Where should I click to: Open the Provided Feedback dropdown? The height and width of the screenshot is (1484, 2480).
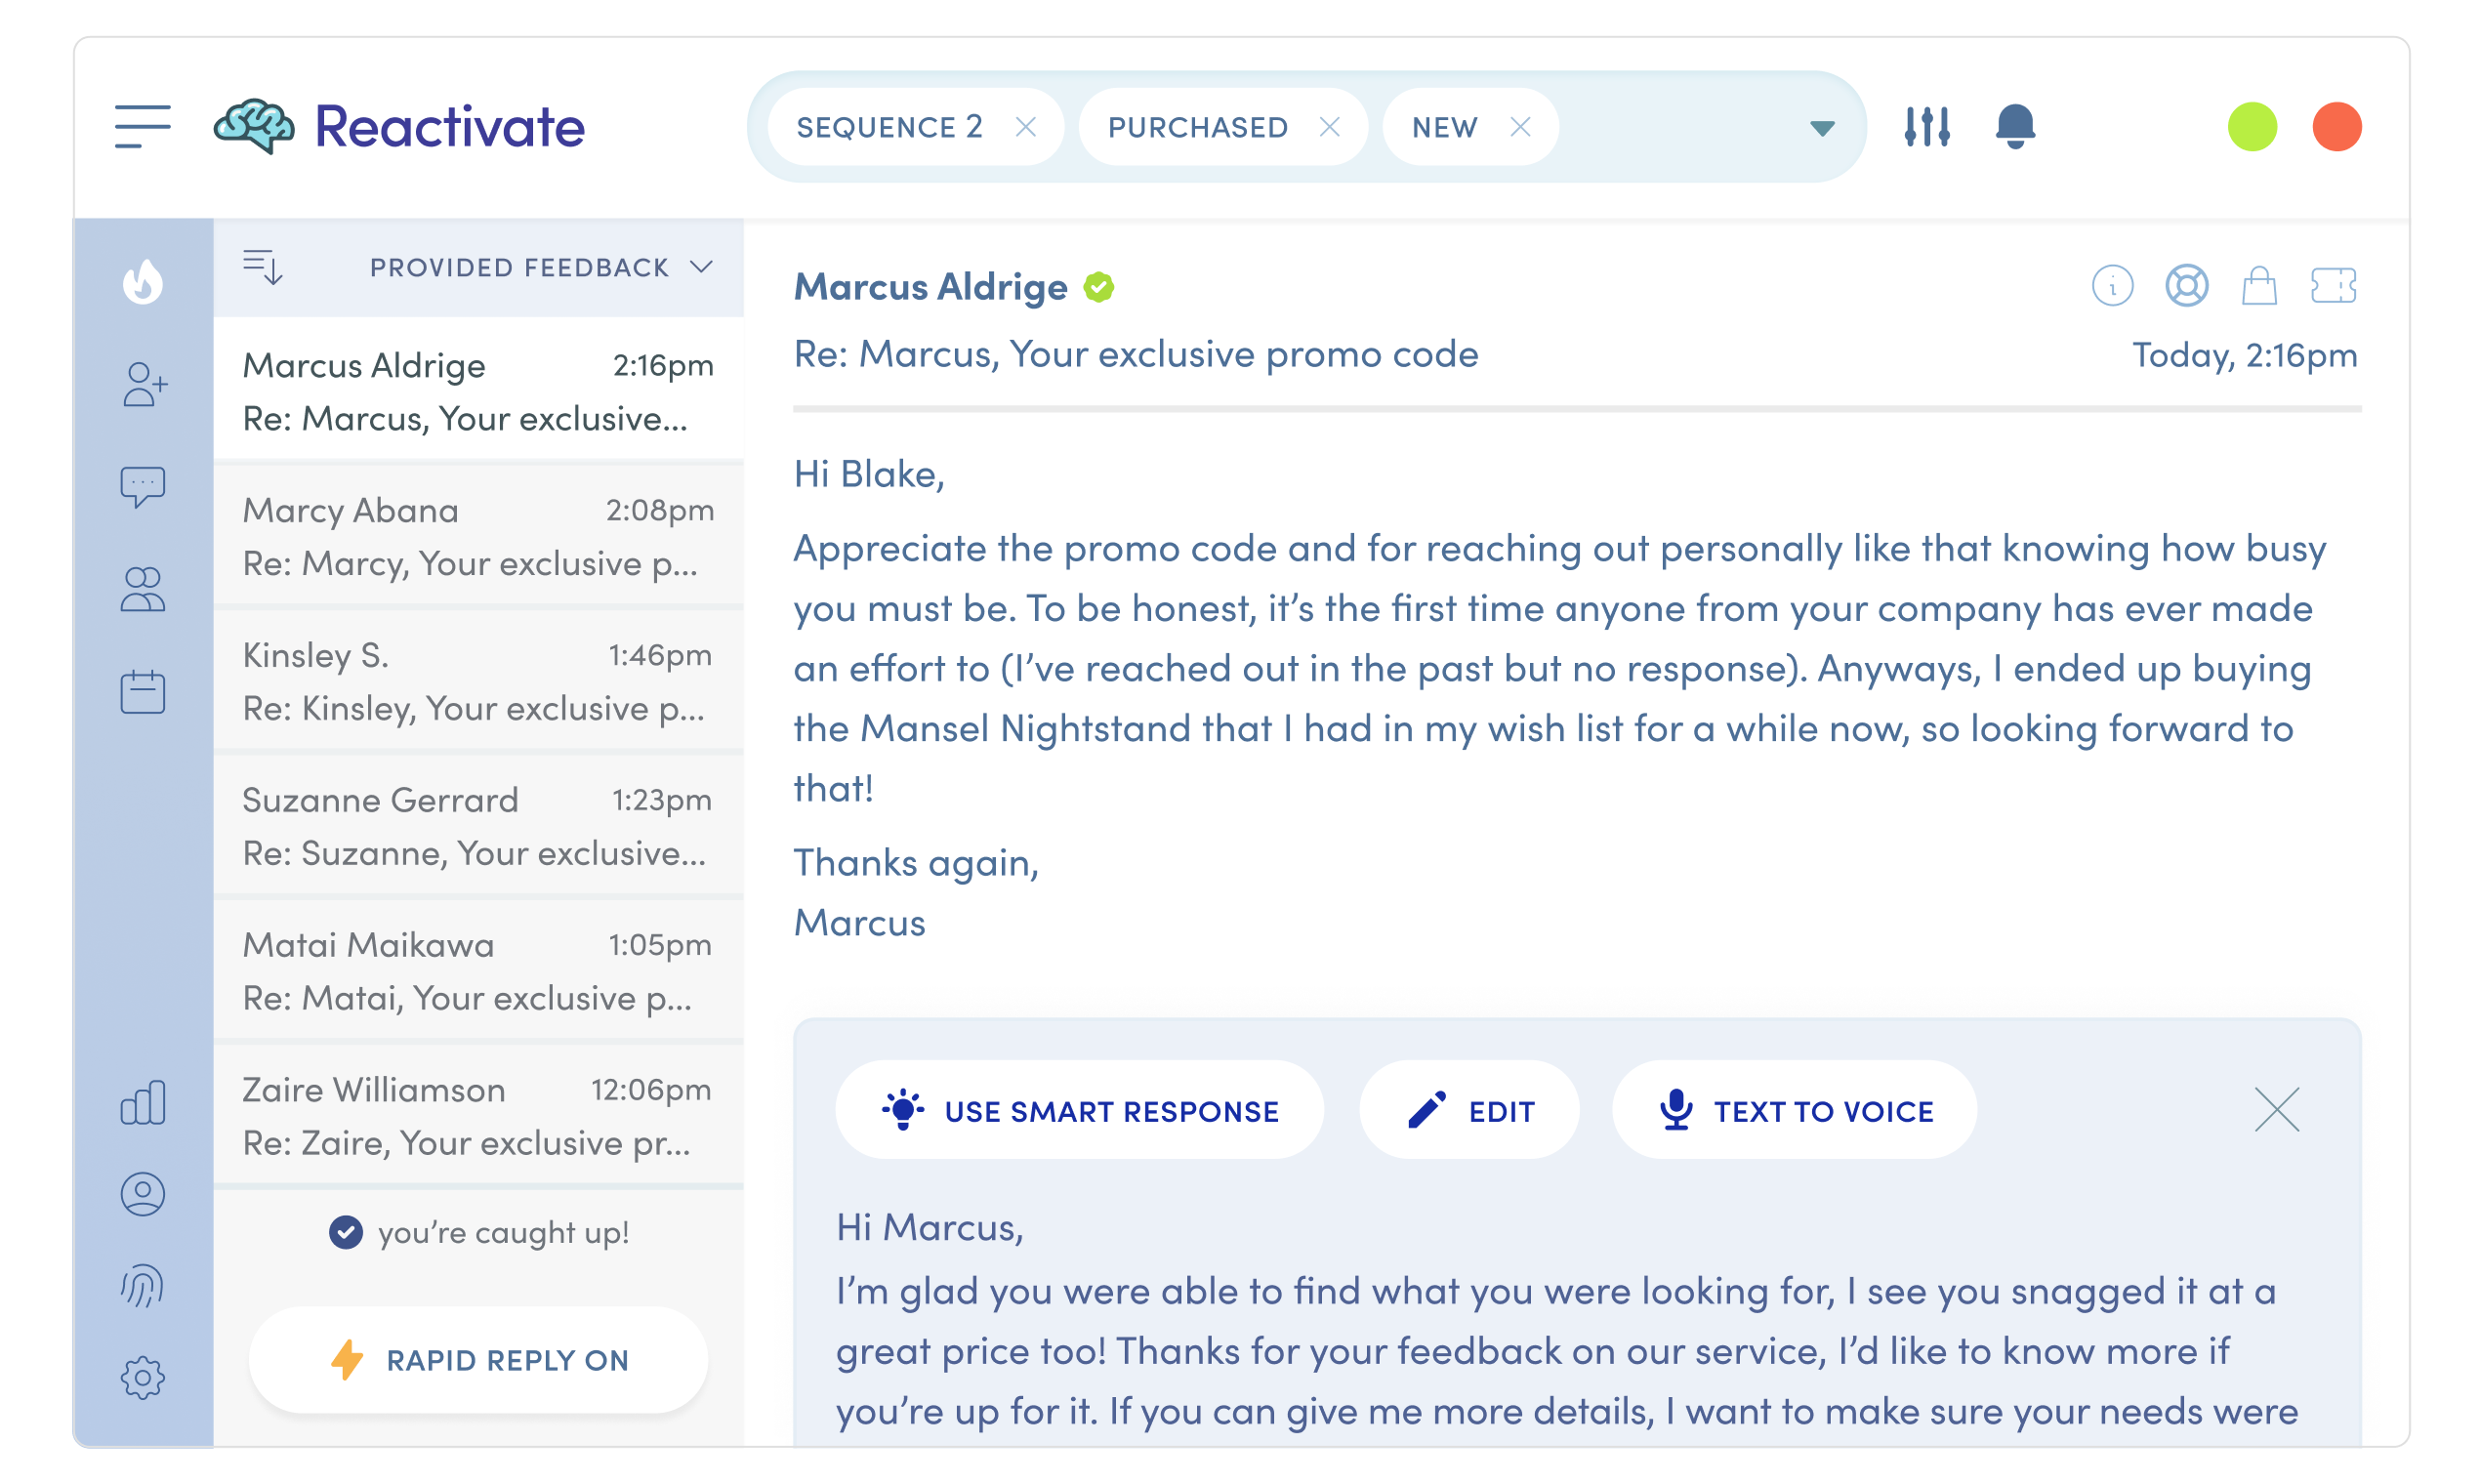[x=541, y=267]
